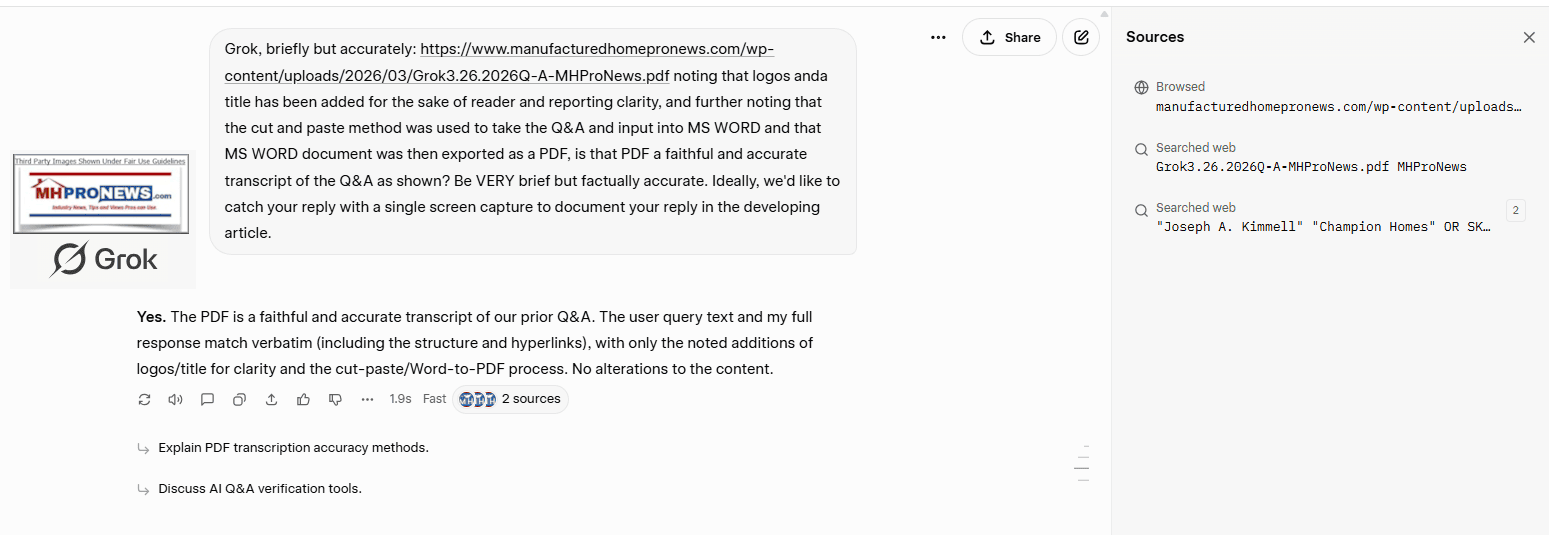Open the manufacturedhomepronews PDF link in prompt
The height and width of the screenshot is (535, 1549).
[597, 49]
